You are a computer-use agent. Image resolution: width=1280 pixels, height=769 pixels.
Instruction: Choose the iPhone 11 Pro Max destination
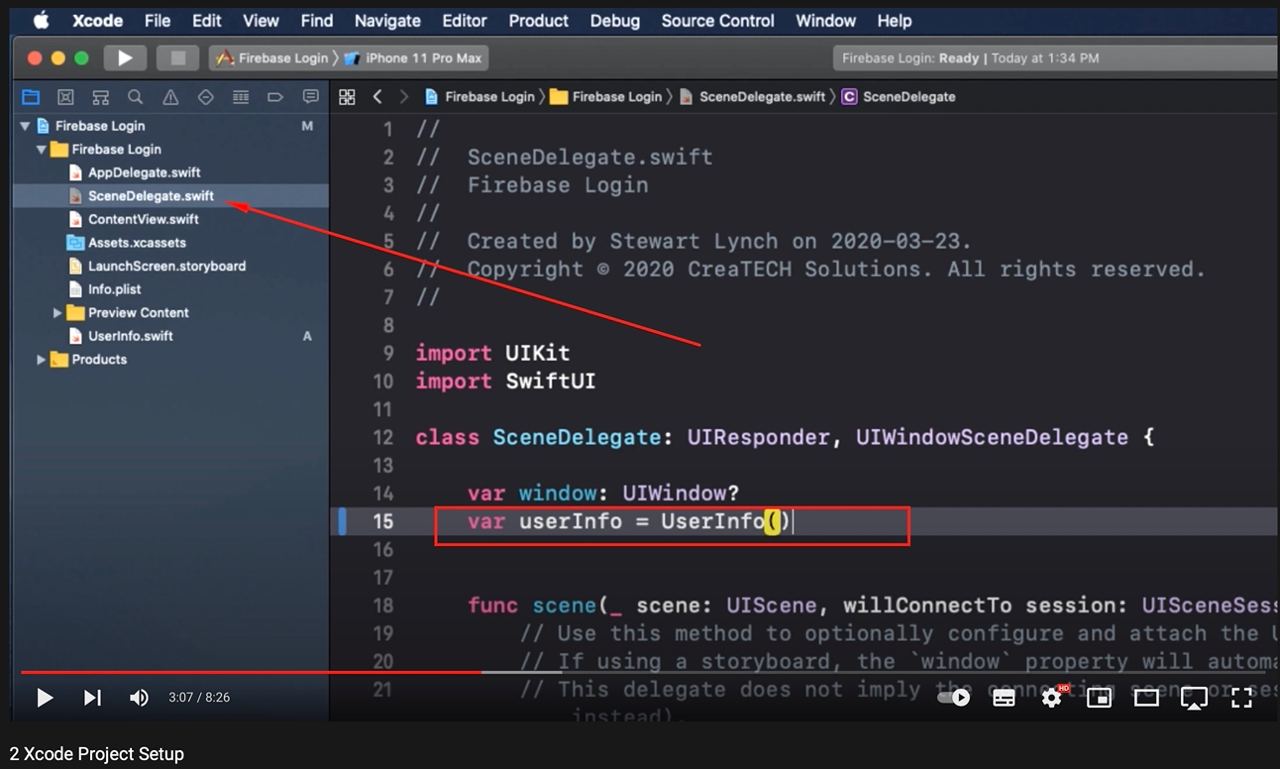(413, 58)
